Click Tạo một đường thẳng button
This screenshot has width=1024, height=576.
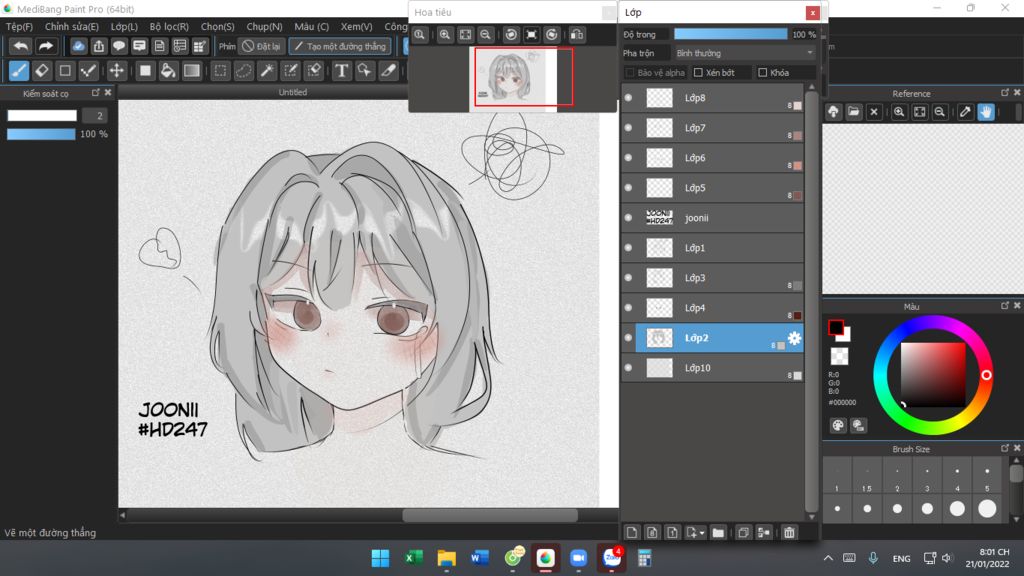340,46
